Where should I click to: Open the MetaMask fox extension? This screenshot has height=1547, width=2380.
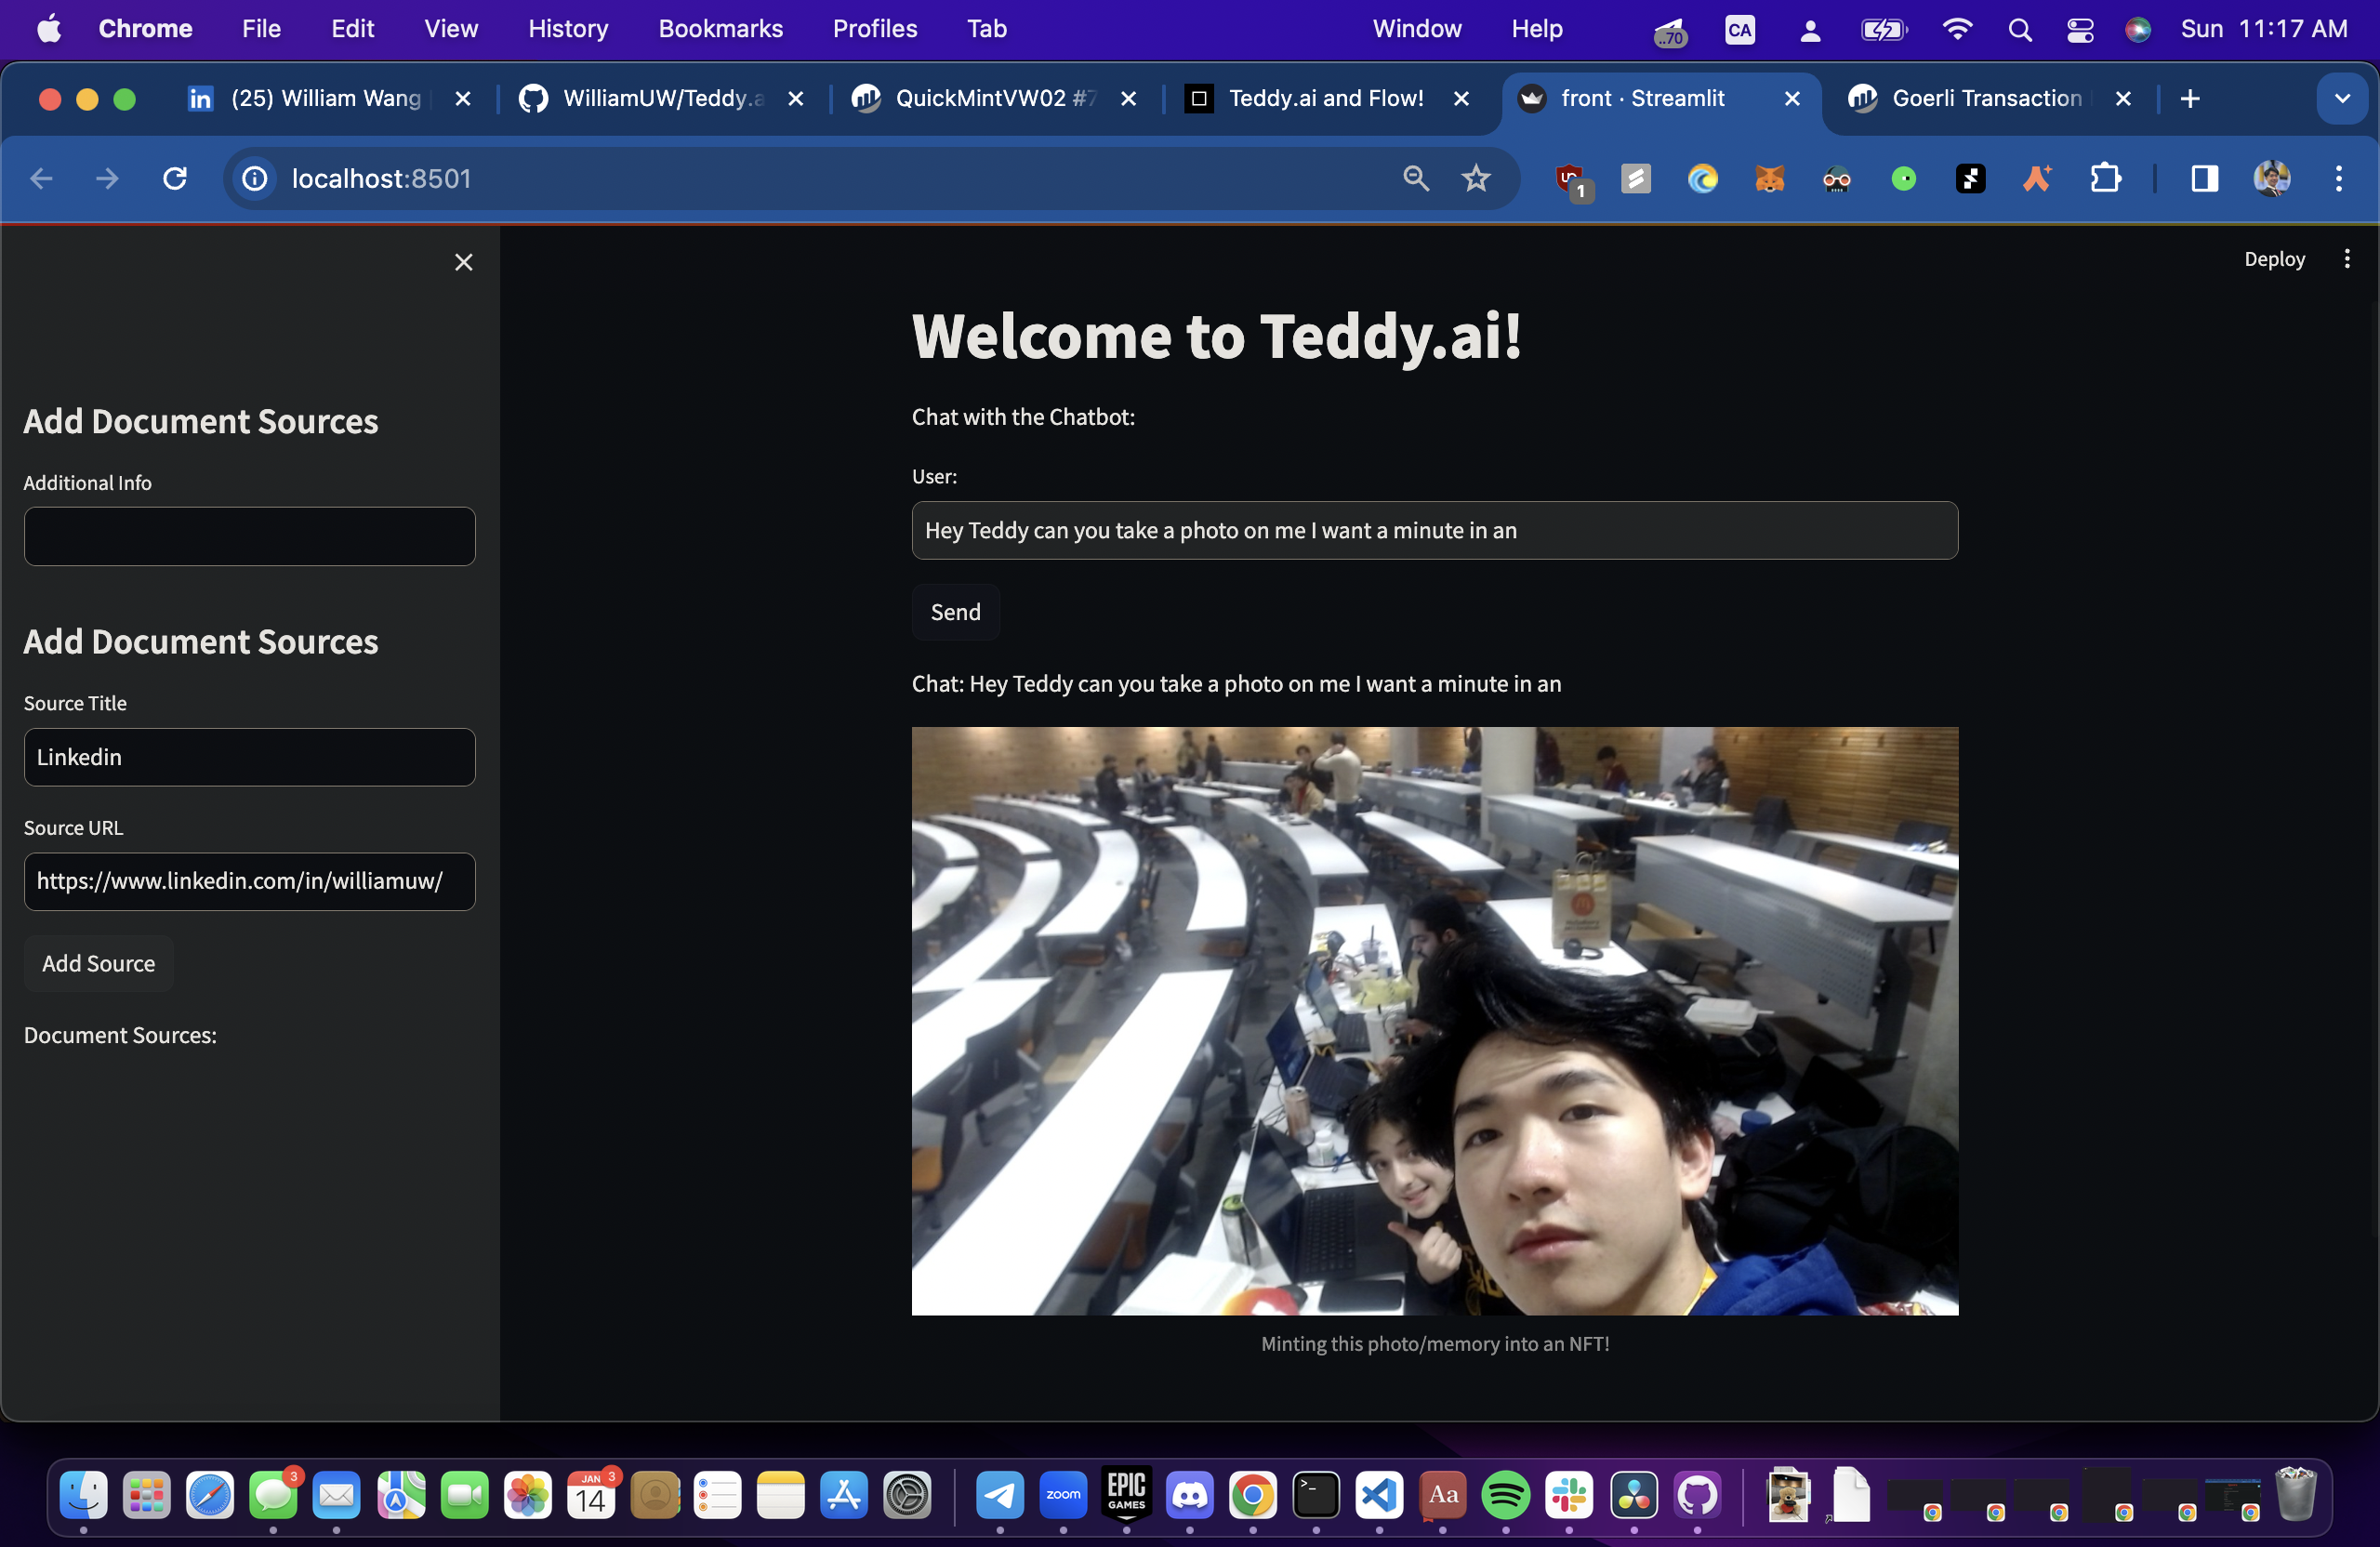[x=1769, y=179]
